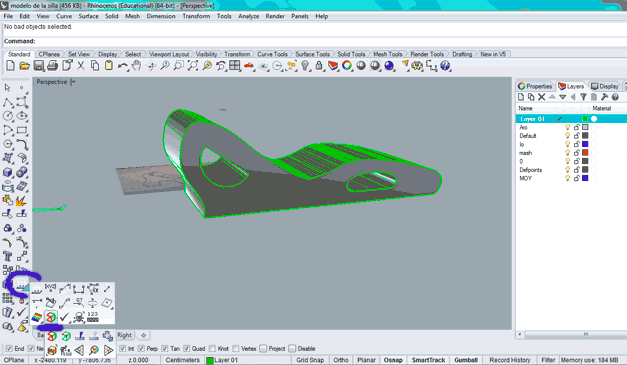Click the skull bad objects icon
This screenshot has height=365, width=627.
(x=79, y=317)
